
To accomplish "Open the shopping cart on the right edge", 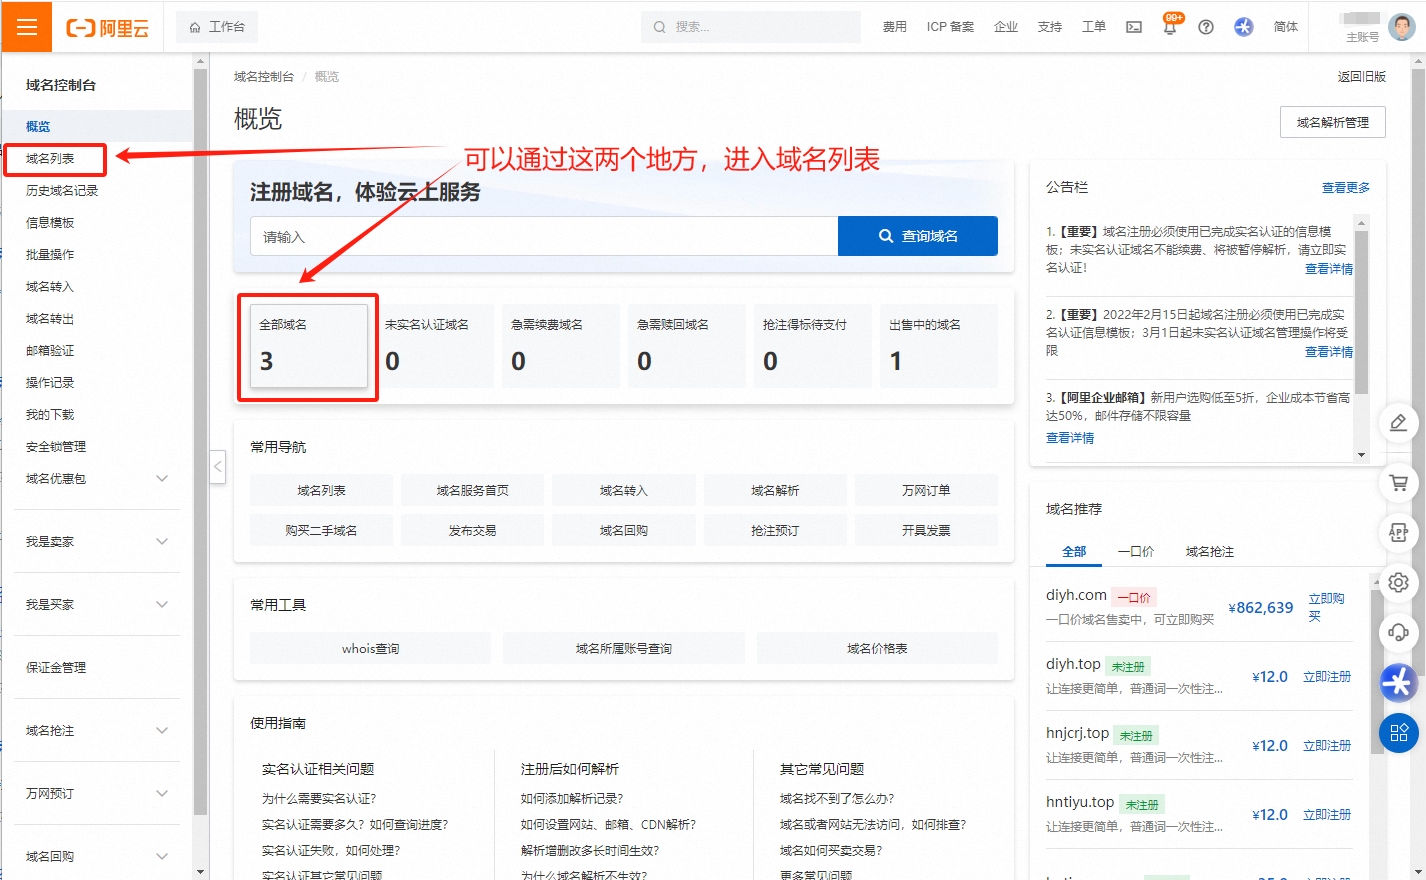I will tap(1398, 483).
